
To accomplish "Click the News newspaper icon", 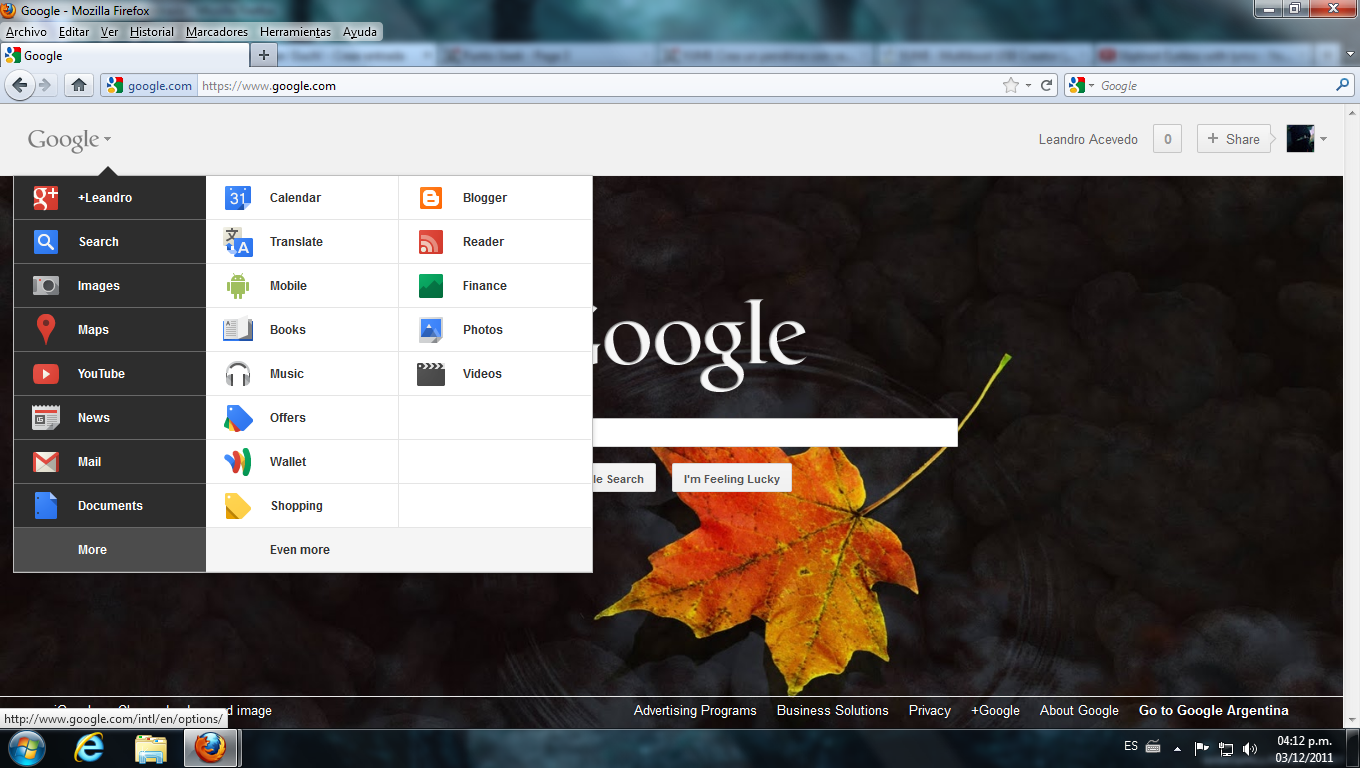I will click(x=46, y=418).
